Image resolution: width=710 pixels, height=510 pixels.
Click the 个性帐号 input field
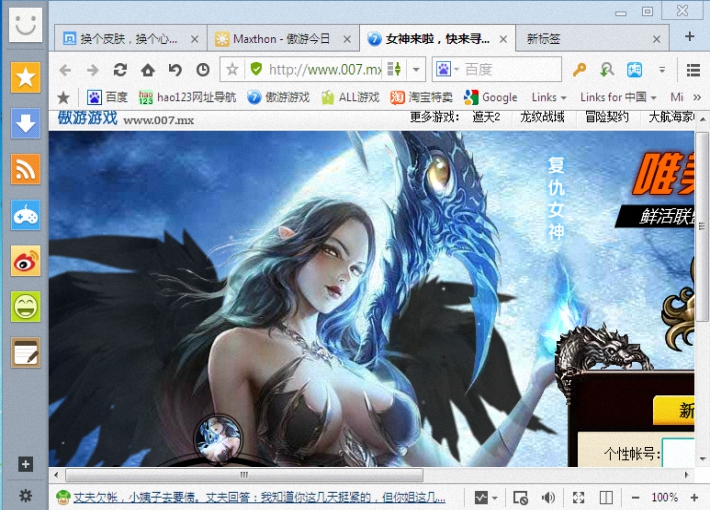(678, 452)
